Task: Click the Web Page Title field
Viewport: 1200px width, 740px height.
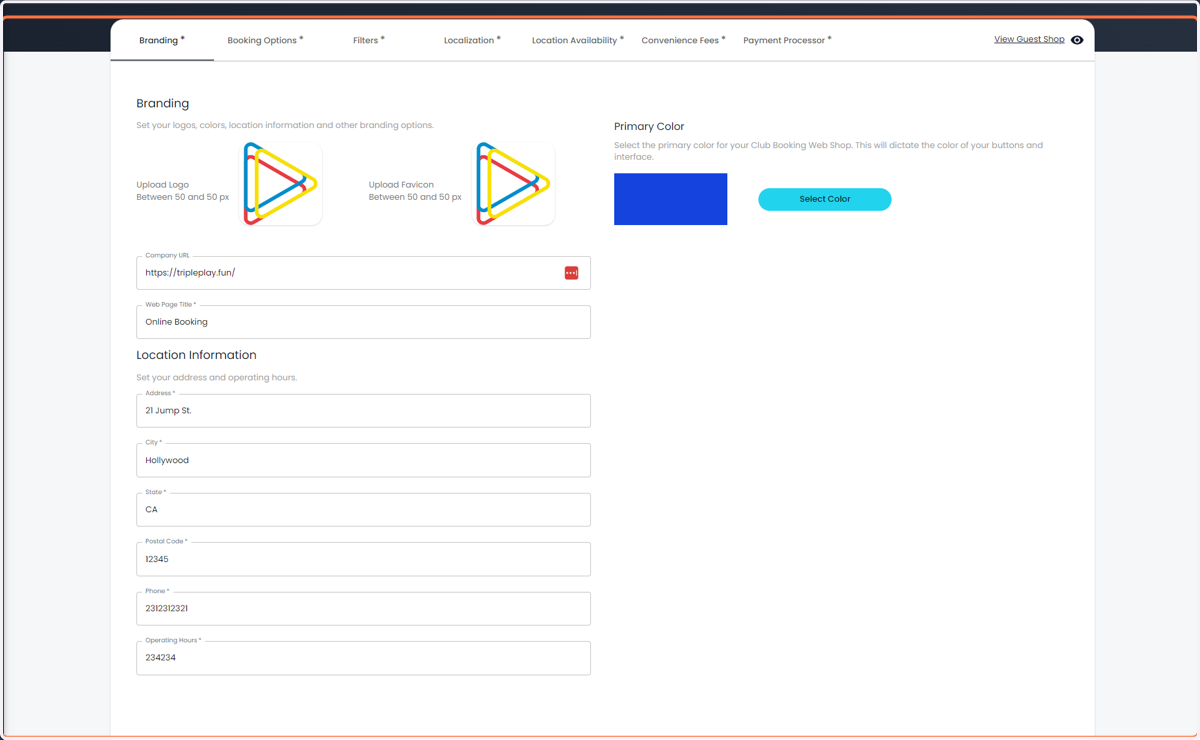Action: tap(363, 322)
